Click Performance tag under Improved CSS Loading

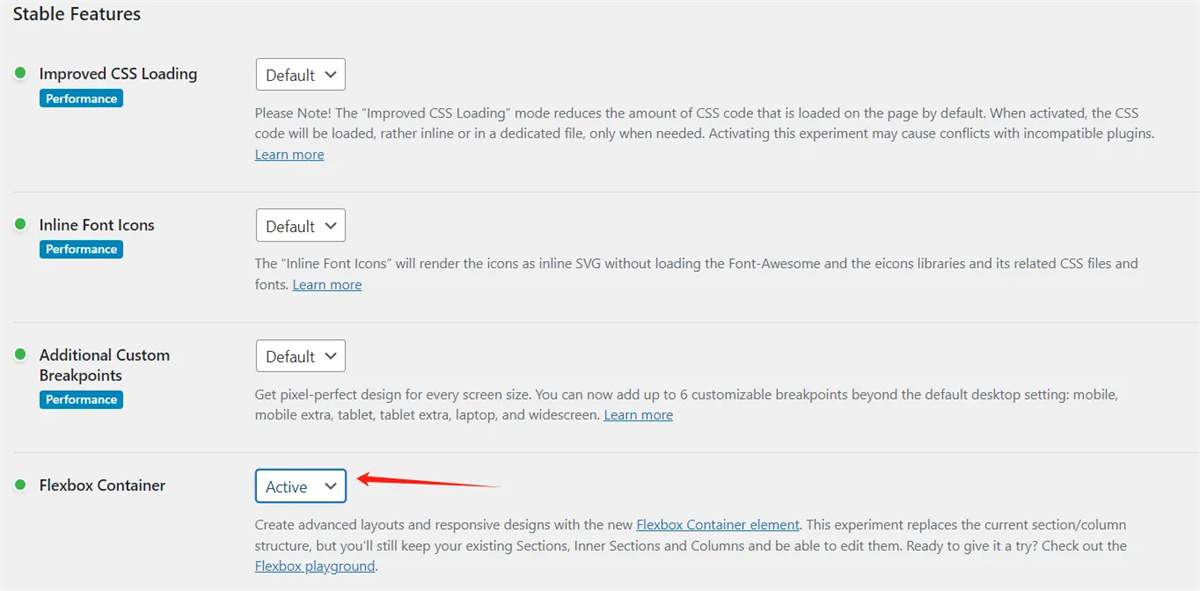tap(81, 98)
